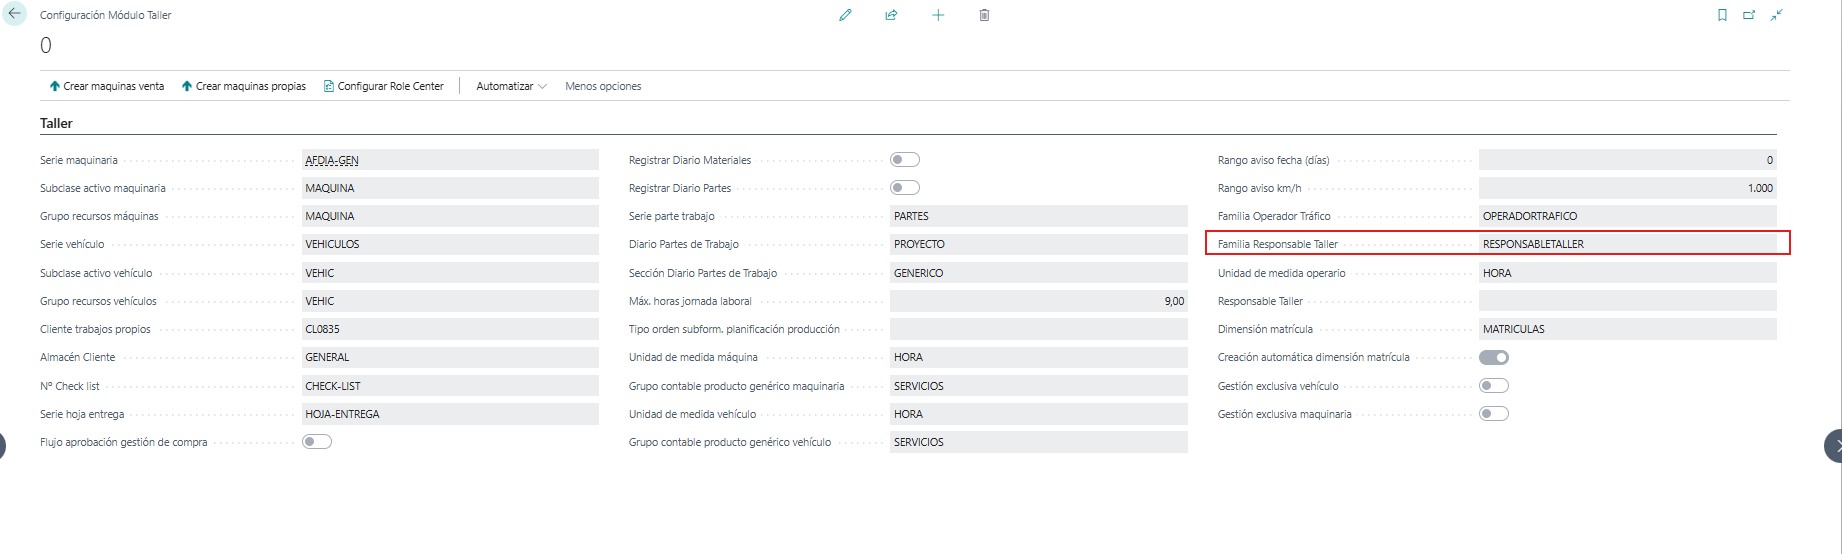1842x554 pixels.
Task: Expand the right side panel arrow
Action: click(1834, 446)
